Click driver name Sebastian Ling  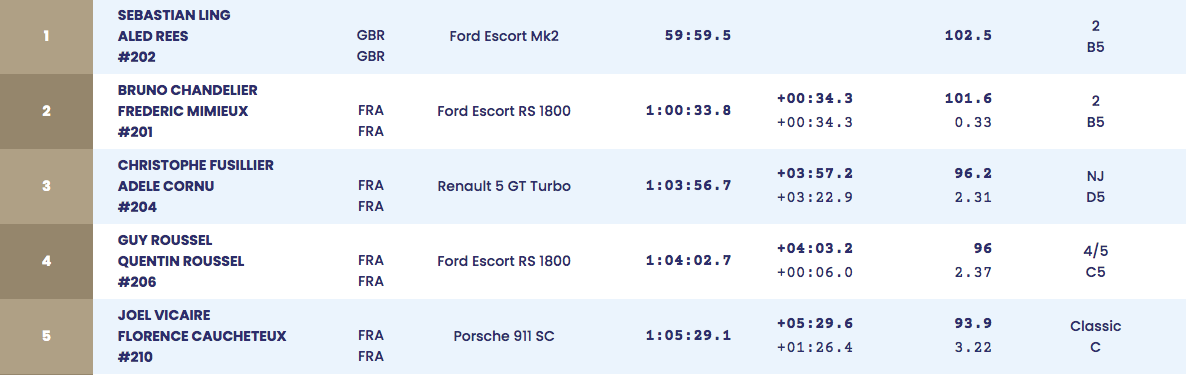pyautogui.click(x=174, y=15)
